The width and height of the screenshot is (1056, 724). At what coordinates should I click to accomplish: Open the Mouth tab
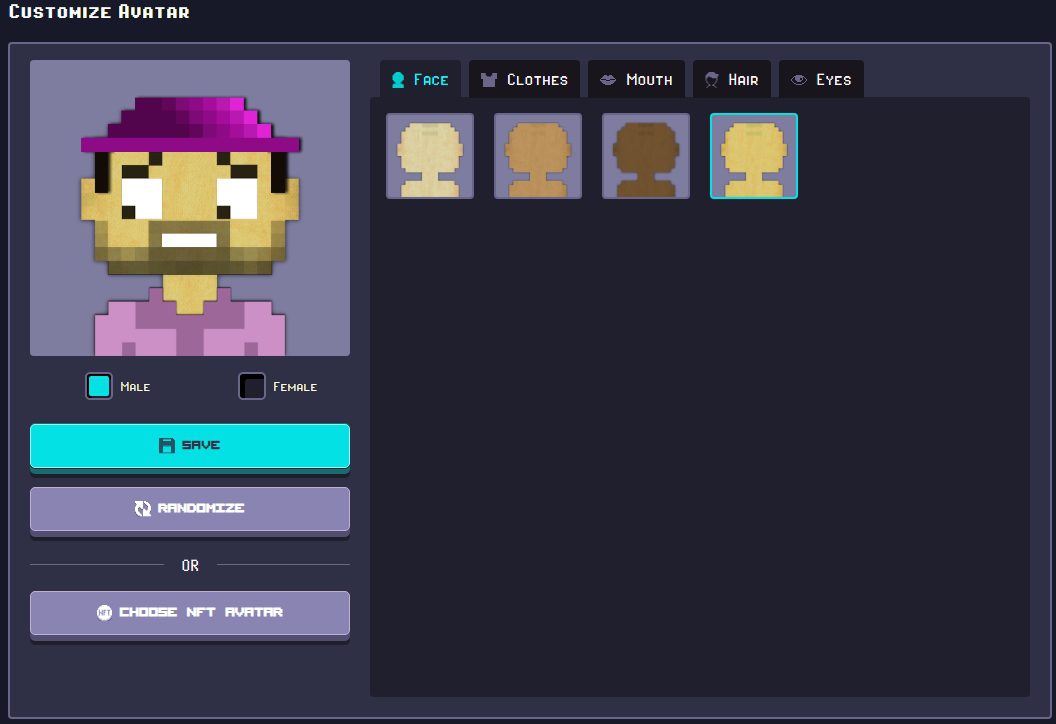click(x=636, y=79)
